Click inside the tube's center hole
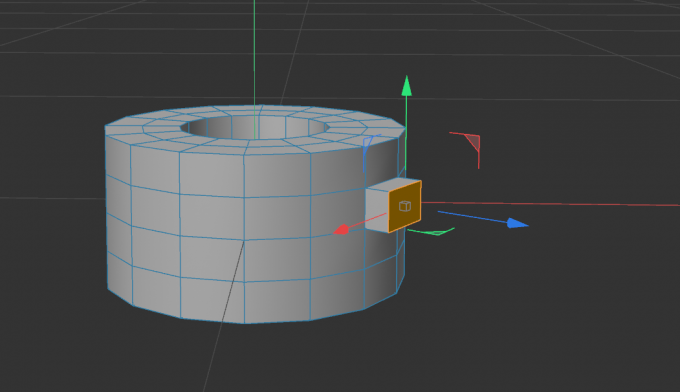The width and height of the screenshot is (680, 392). [x=255, y=127]
